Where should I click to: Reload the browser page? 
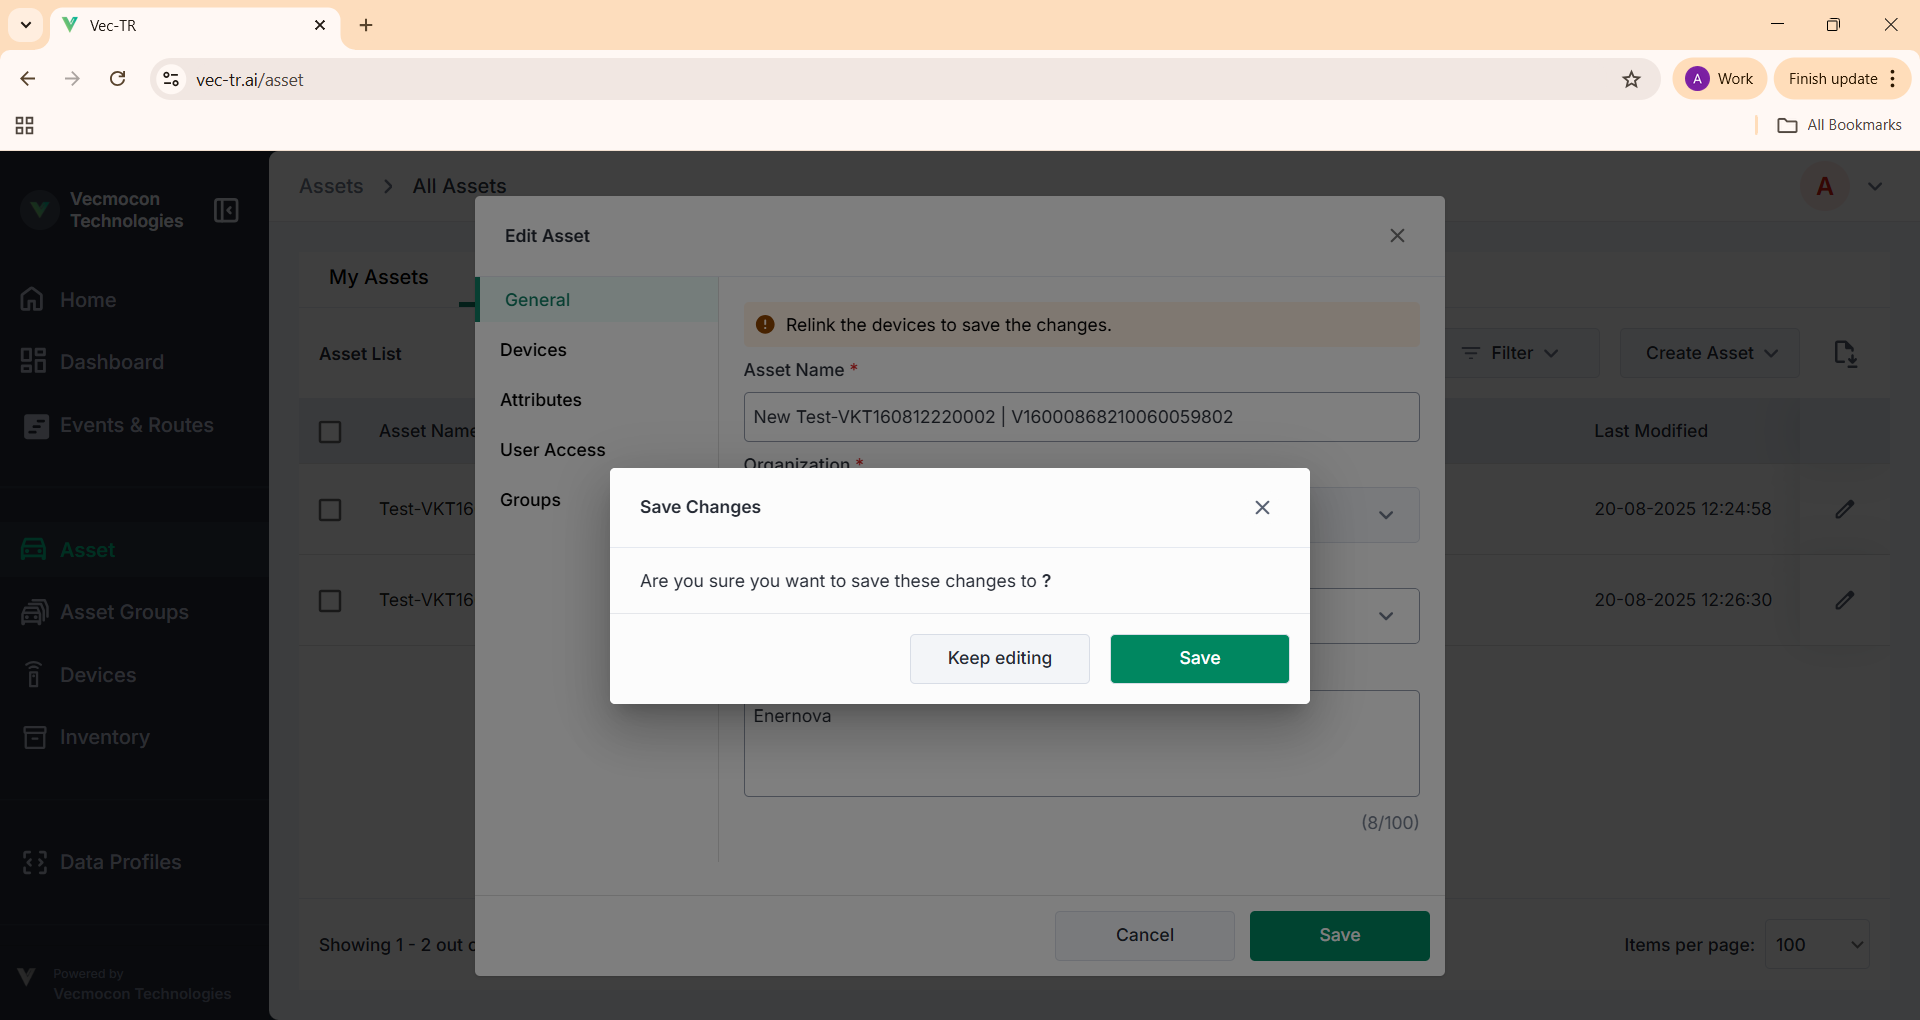[x=117, y=79]
